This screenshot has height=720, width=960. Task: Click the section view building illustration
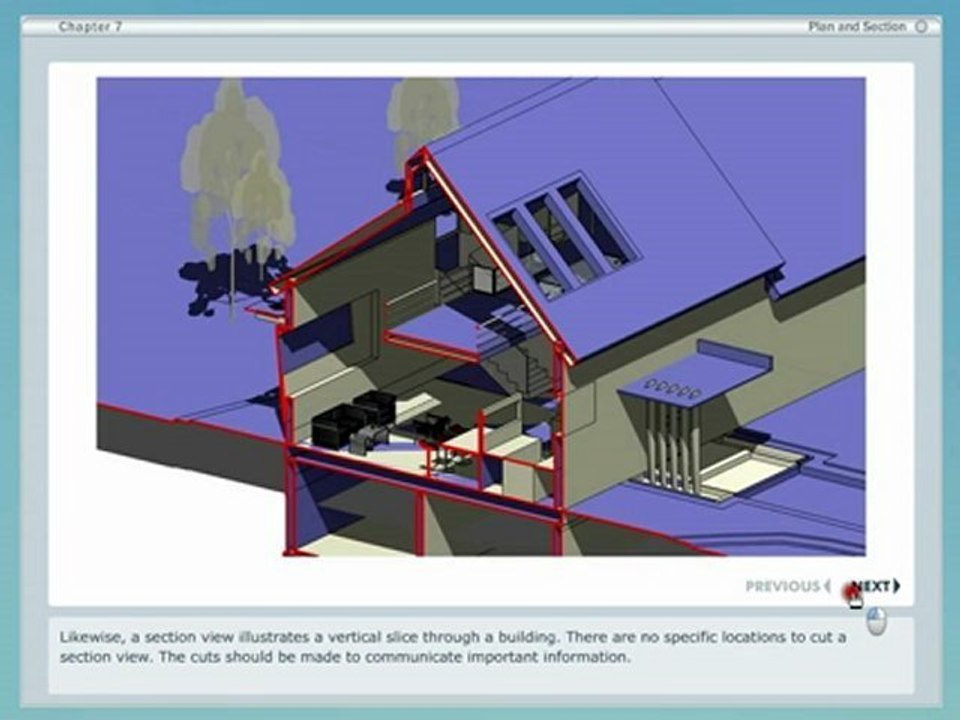click(481, 317)
